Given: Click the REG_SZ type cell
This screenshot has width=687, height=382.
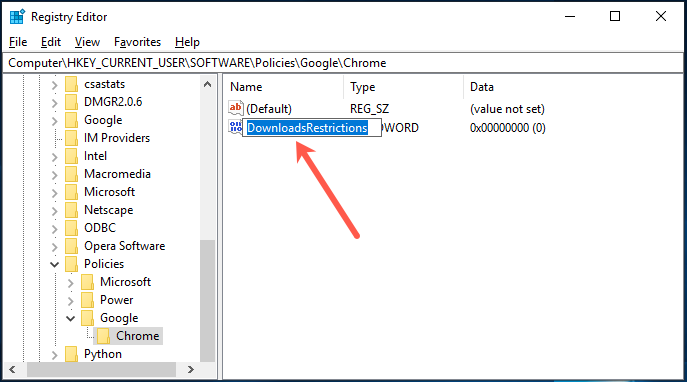Looking at the screenshot, I should click(369, 109).
